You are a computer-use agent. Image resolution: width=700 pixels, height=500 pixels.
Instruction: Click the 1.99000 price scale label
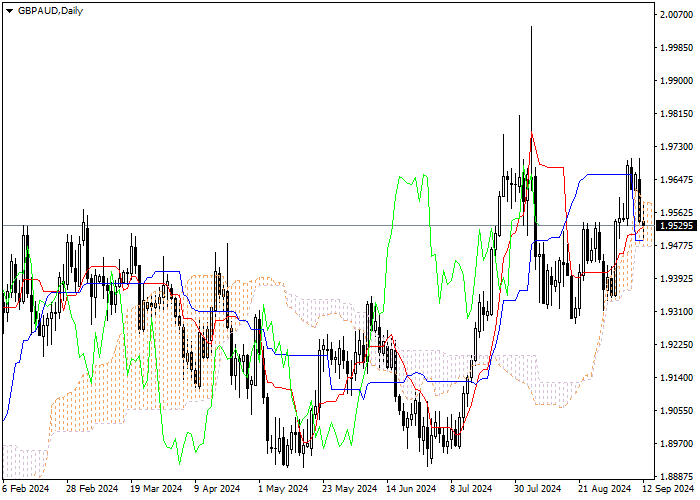click(x=677, y=81)
